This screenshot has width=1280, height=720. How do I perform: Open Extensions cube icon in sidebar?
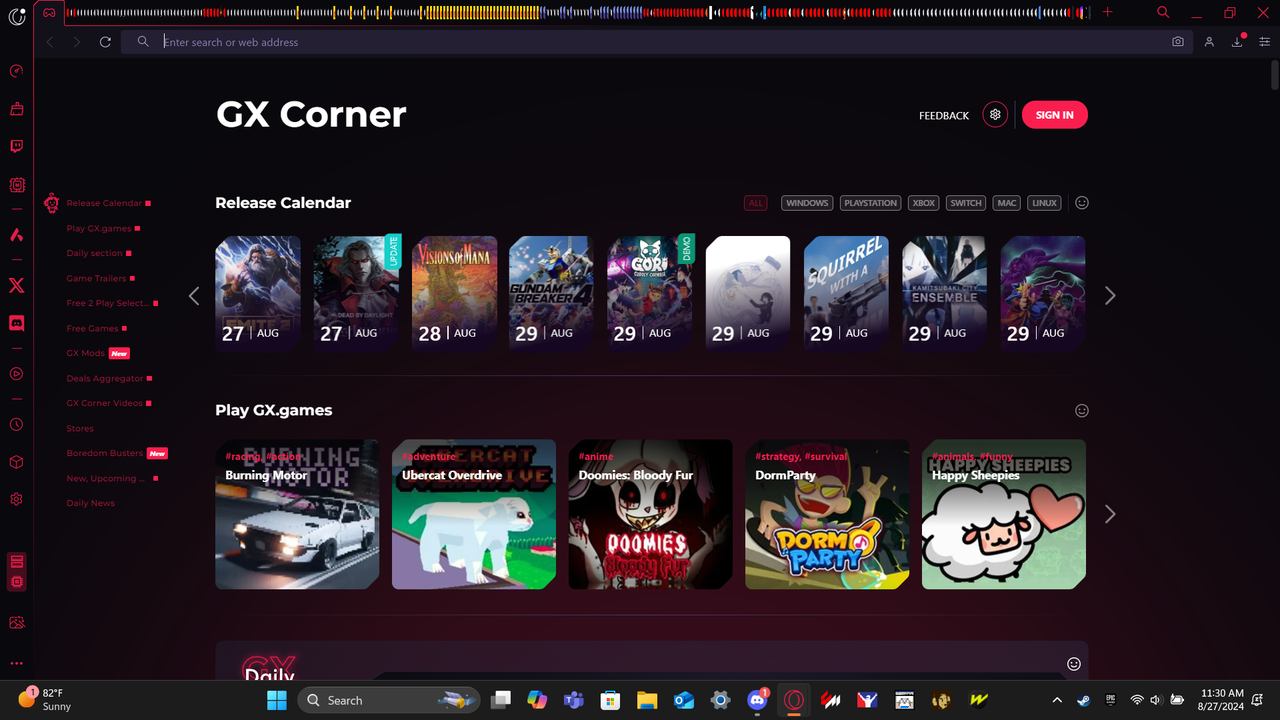coord(16,462)
